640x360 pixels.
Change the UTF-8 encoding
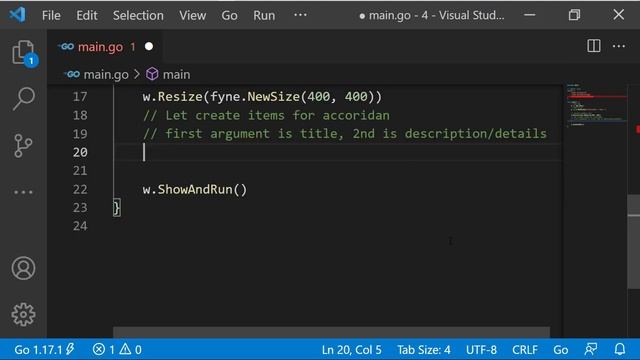click(481, 349)
